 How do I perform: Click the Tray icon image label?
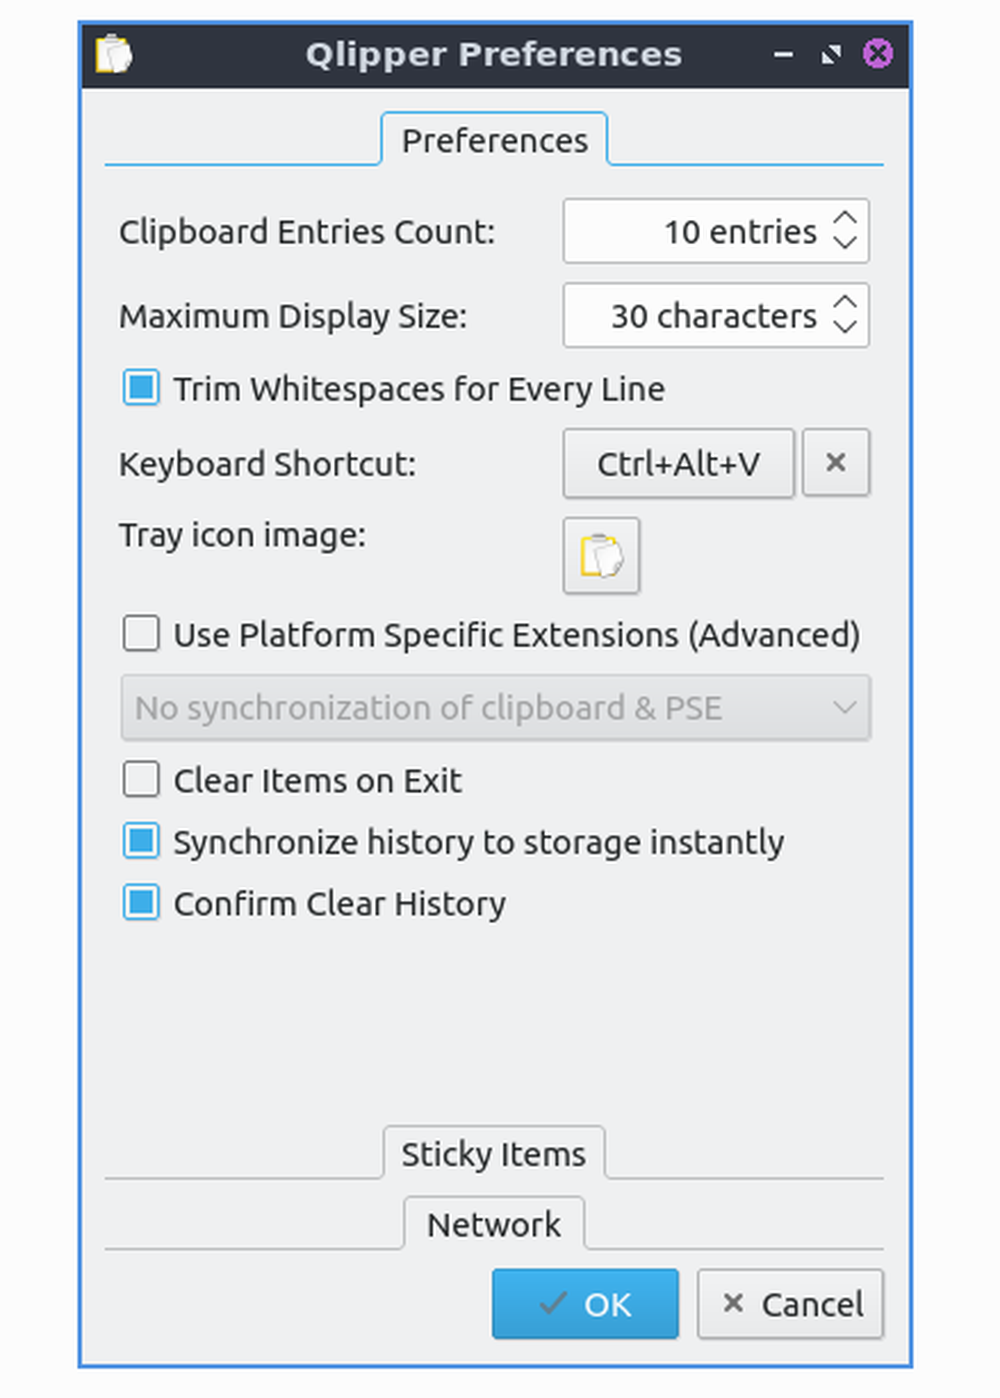242,535
